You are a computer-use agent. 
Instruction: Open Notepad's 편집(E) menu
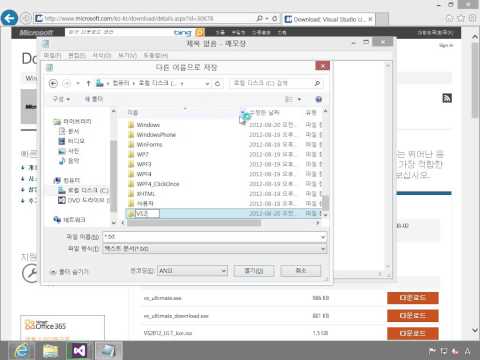(77, 56)
